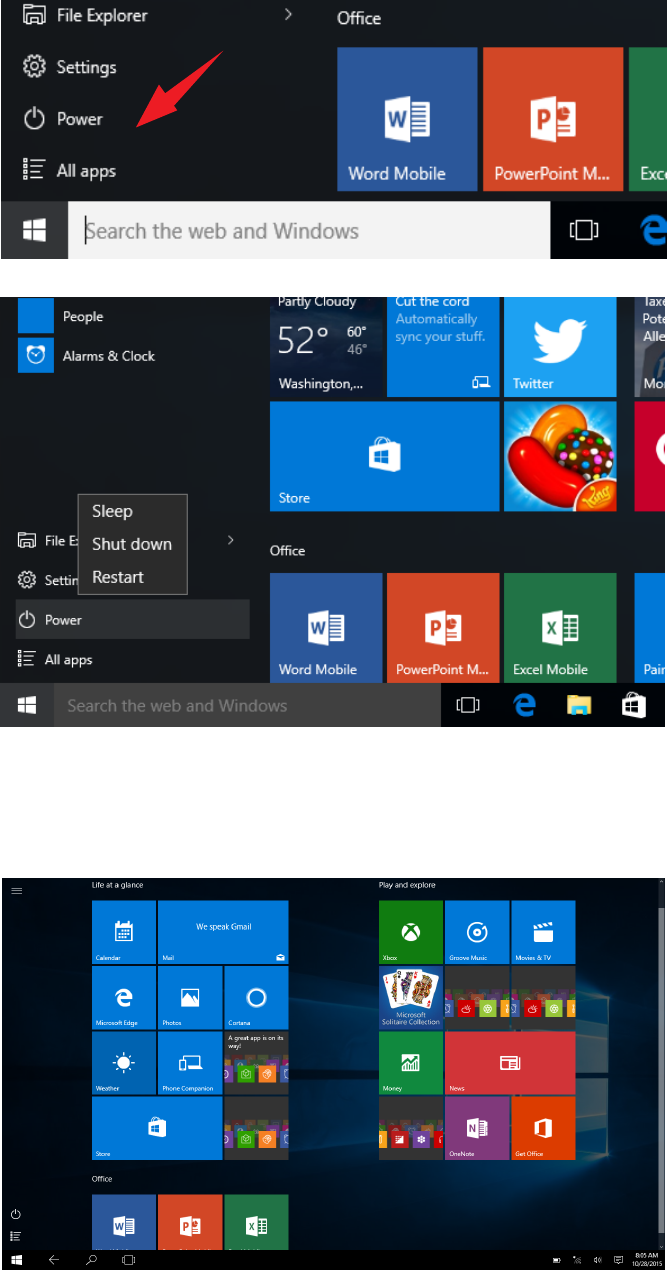The image size is (667, 1270).
Task: Check battery status in the system tray
Action: click(557, 1260)
